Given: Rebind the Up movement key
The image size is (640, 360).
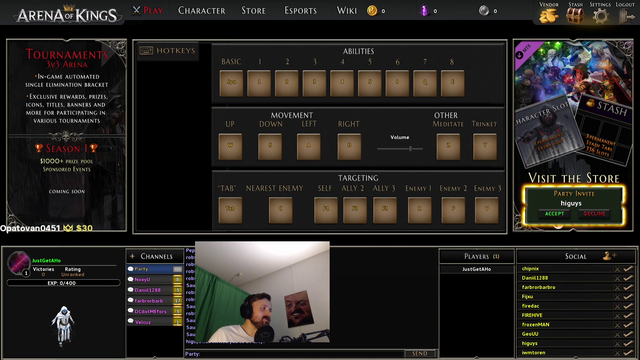Looking at the screenshot, I should (230, 147).
